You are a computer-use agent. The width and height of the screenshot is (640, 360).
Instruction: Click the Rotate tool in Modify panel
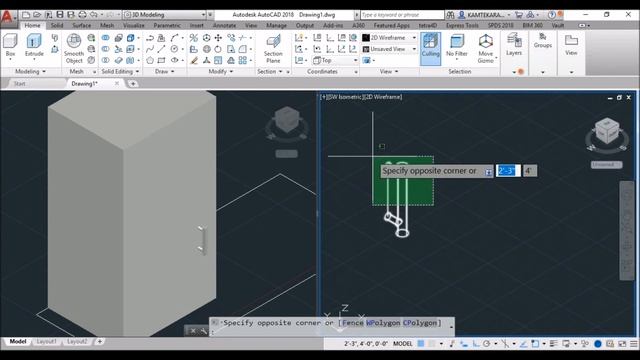tap(218, 49)
